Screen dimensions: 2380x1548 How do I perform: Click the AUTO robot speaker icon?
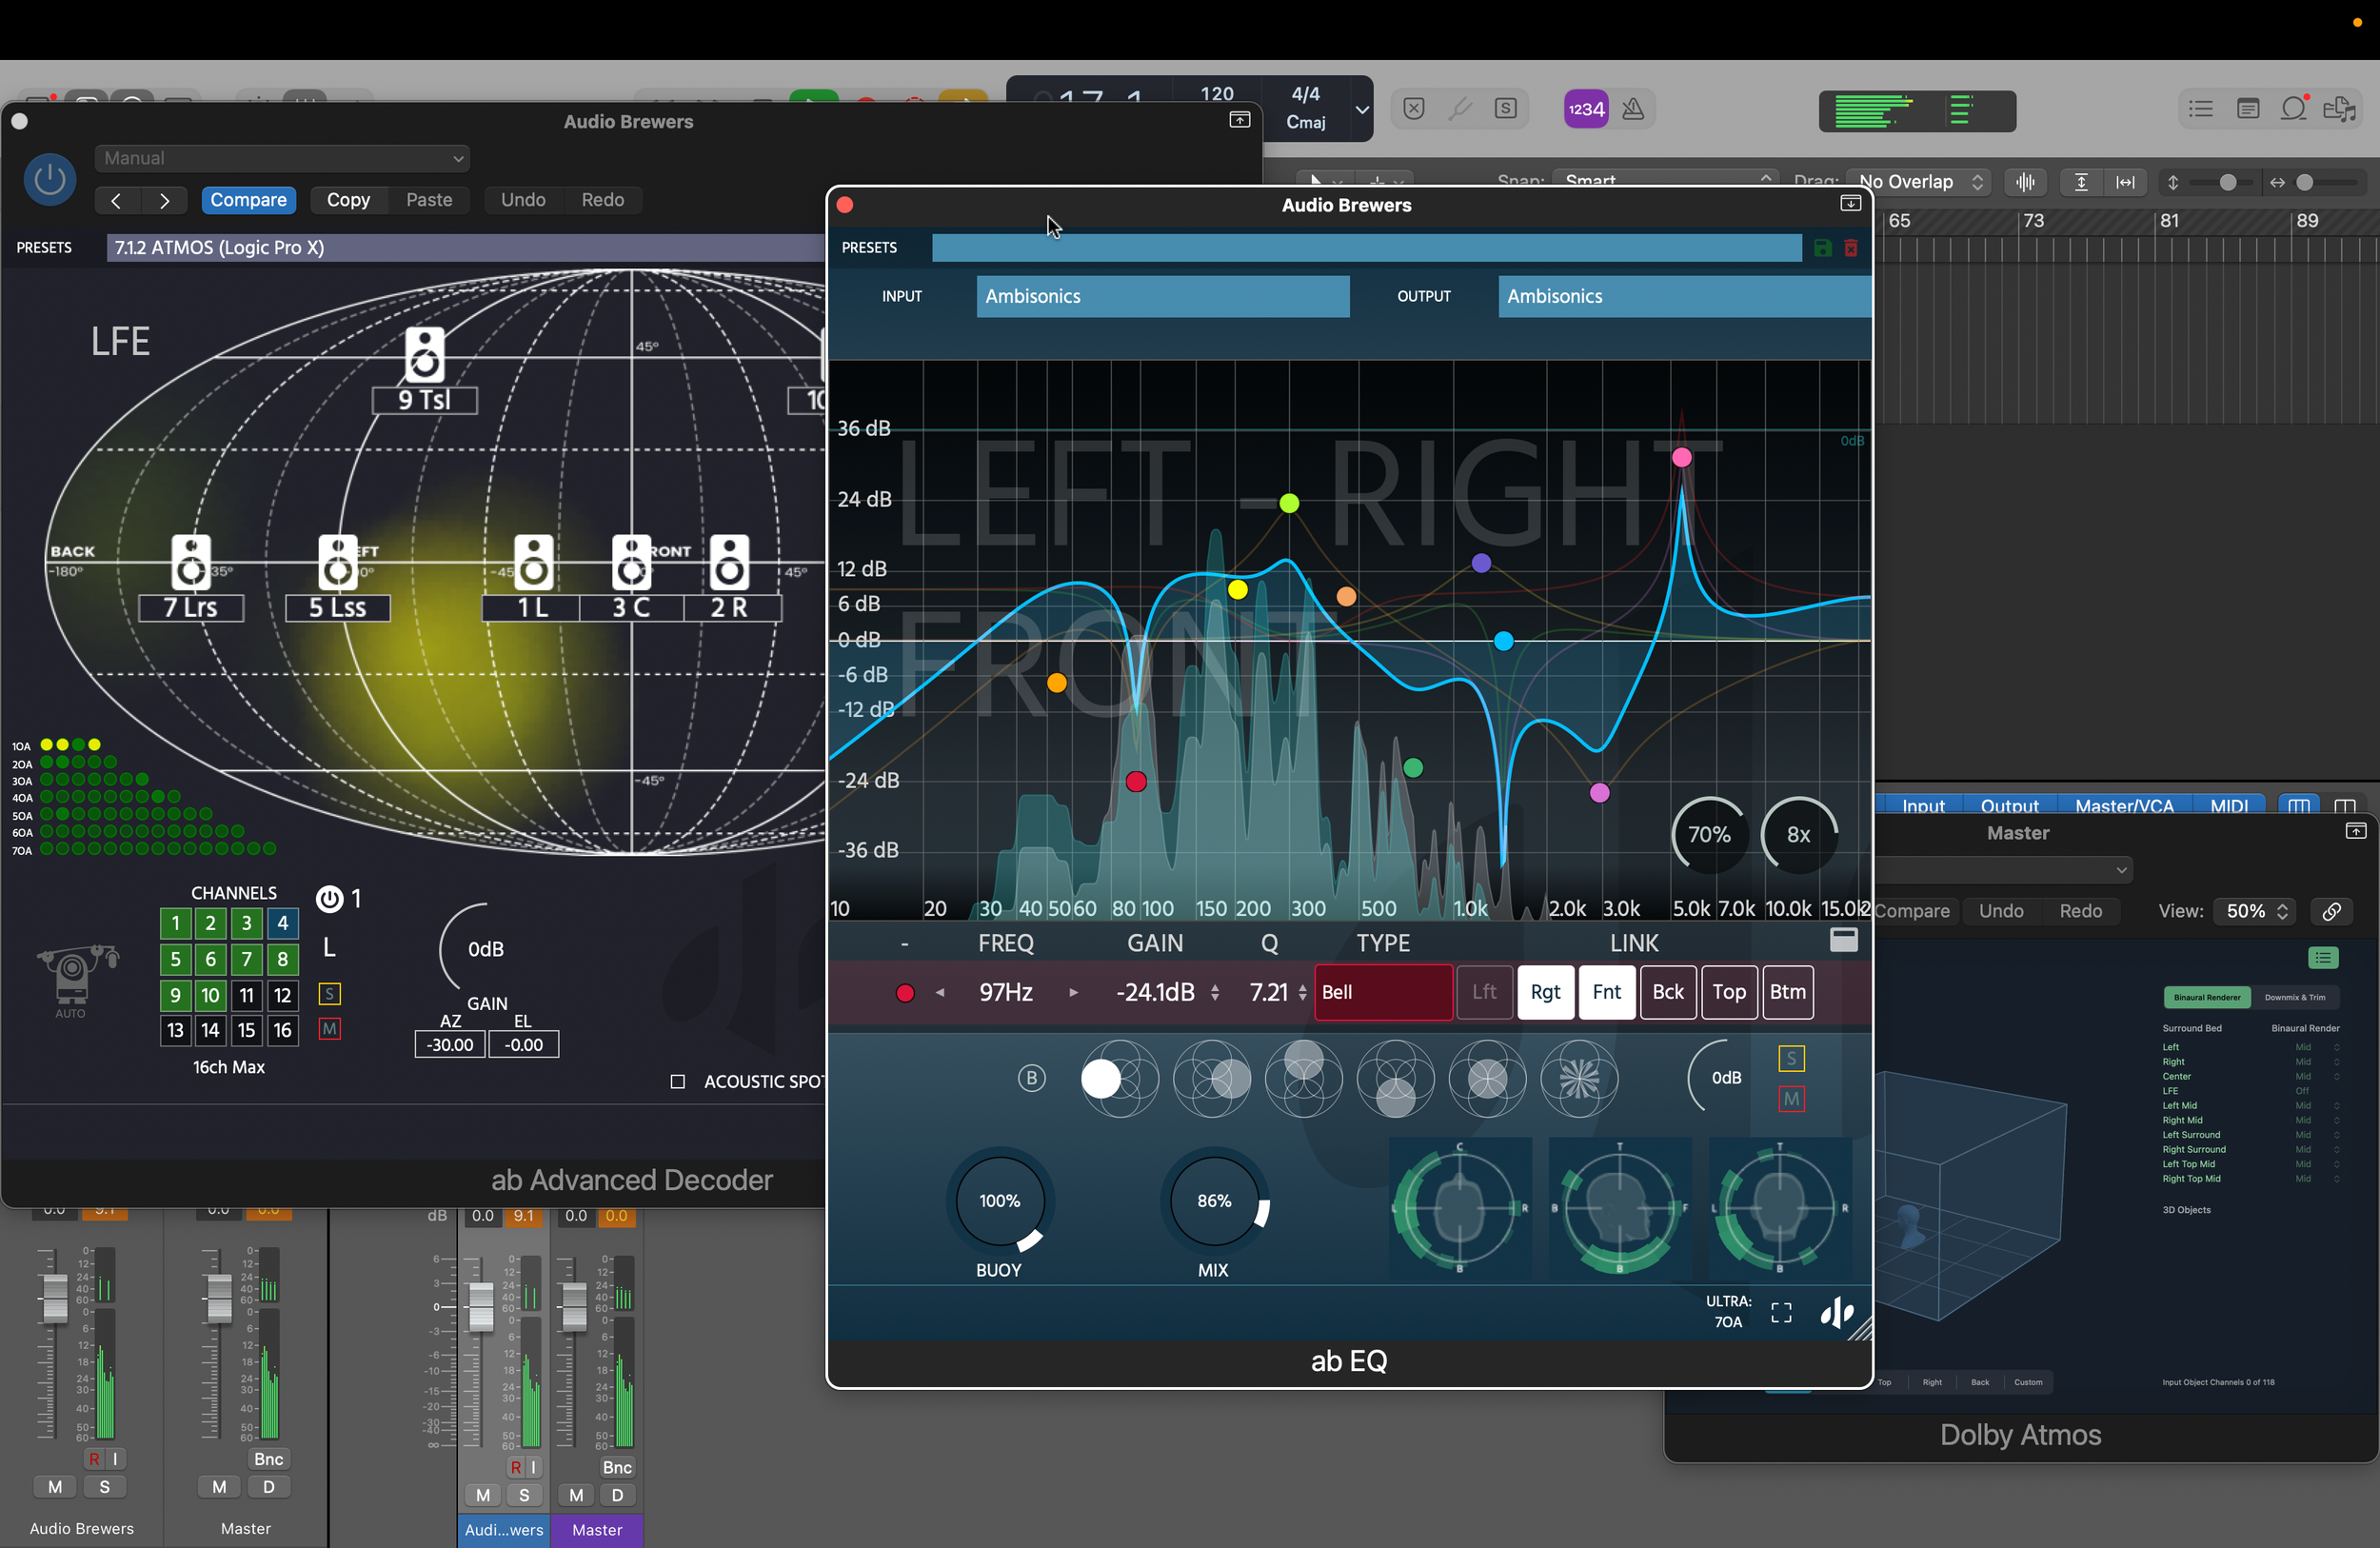click(x=72, y=974)
